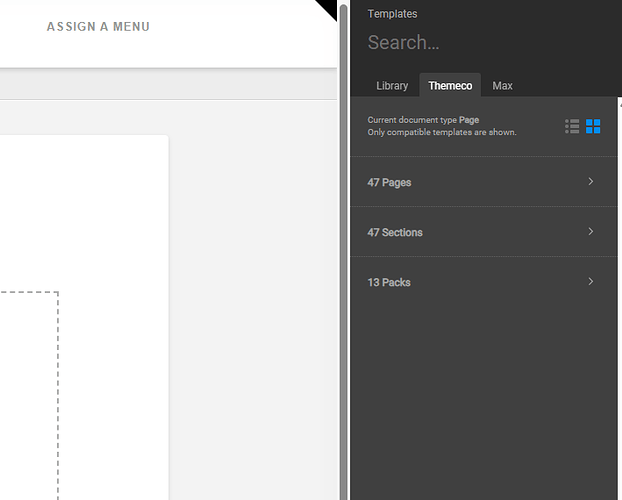Click the empty panel area below Packs
Viewport: 622px width, 500px height.
coord(485,400)
